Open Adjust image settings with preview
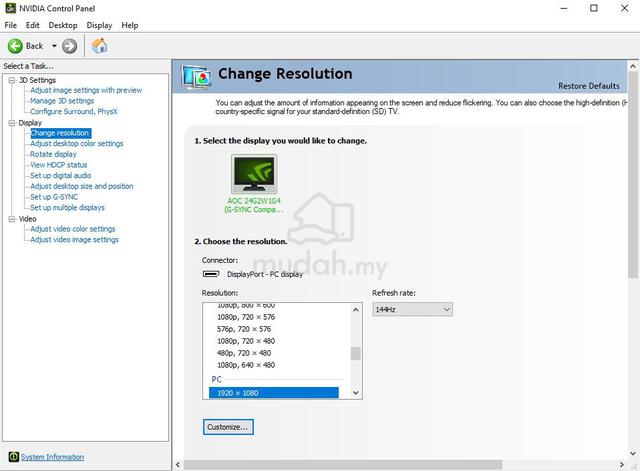640x471 pixels. coord(86,90)
